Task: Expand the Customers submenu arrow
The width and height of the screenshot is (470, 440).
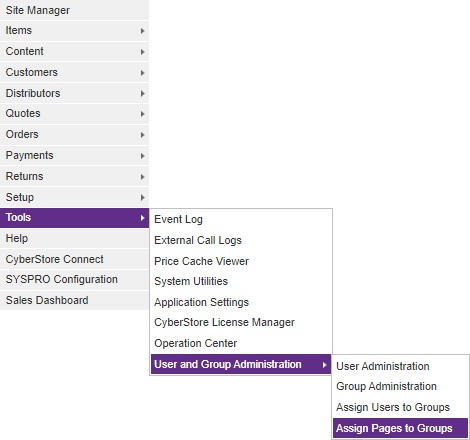Action: [142, 73]
